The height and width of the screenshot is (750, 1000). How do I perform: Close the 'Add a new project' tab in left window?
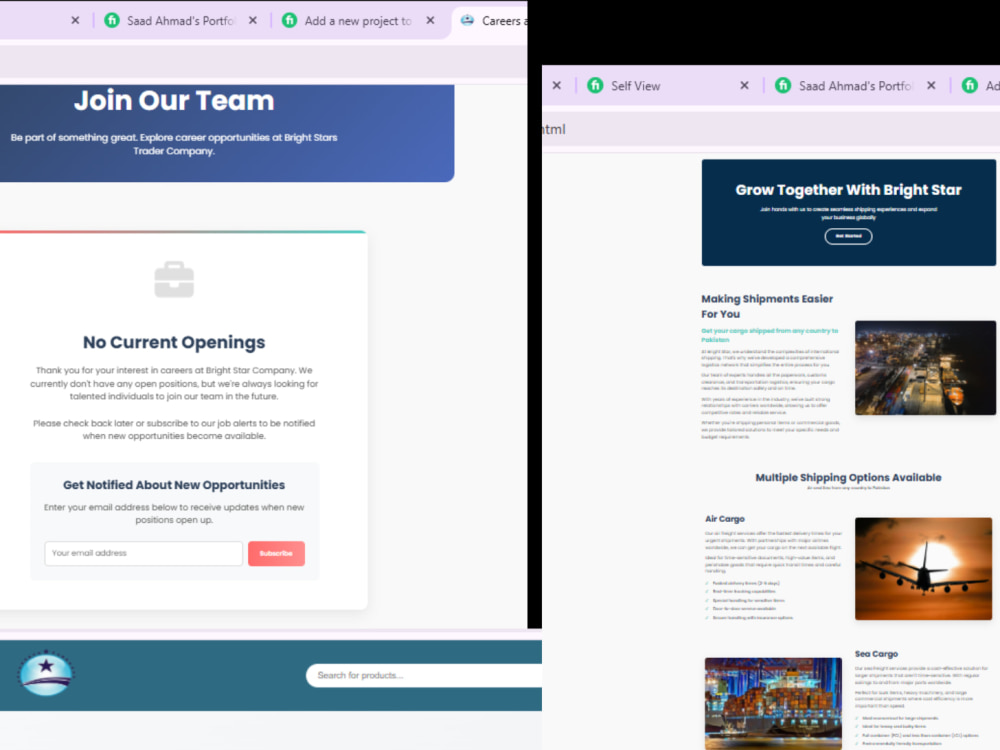[x=430, y=20]
